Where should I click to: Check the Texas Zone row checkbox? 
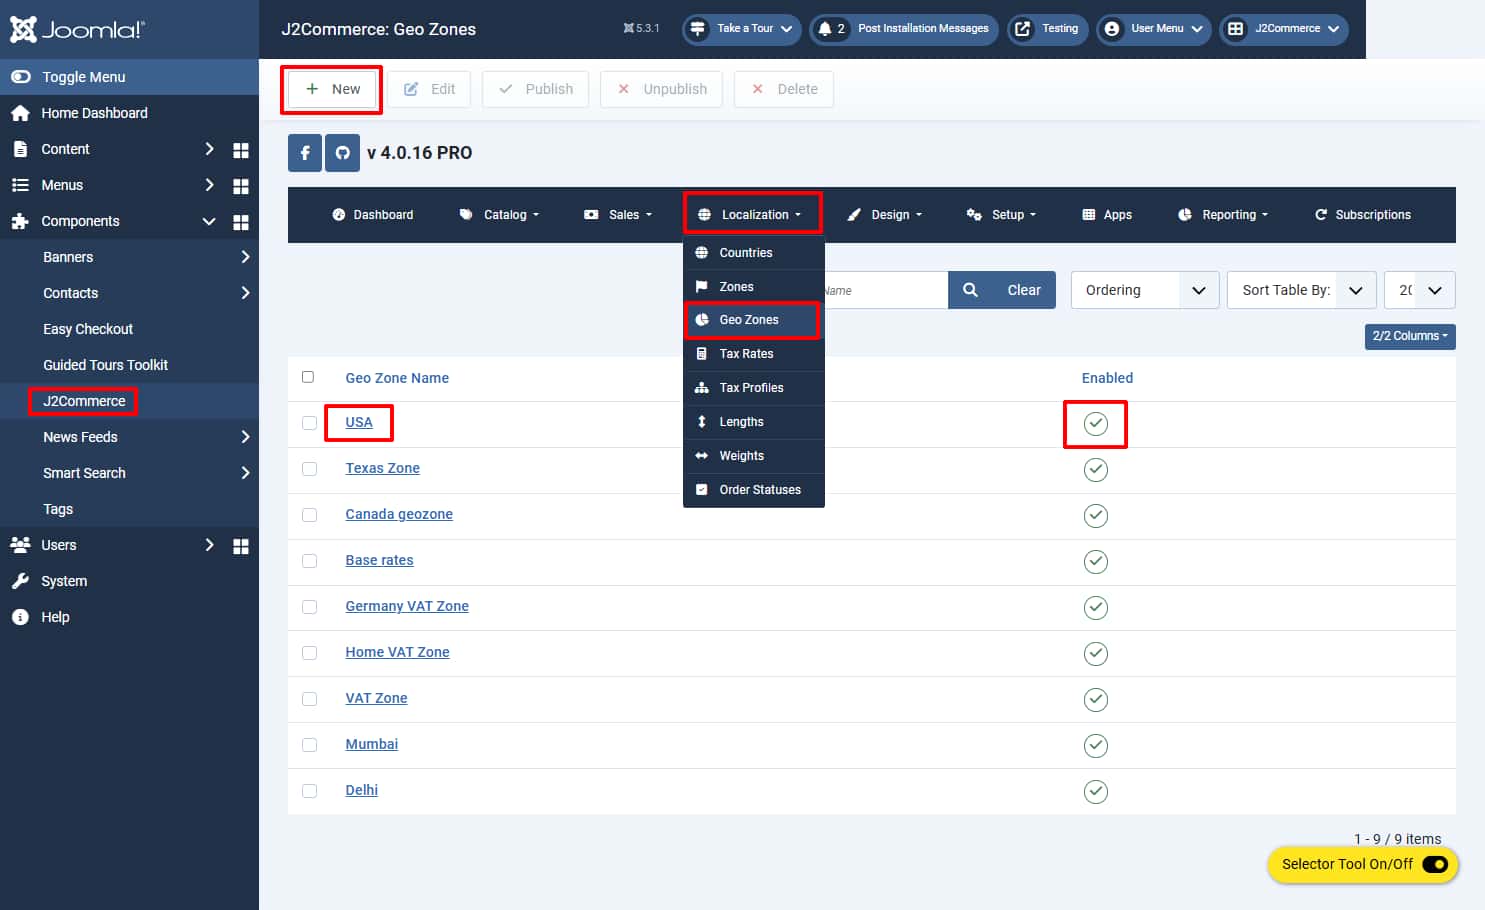coord(309,469)
